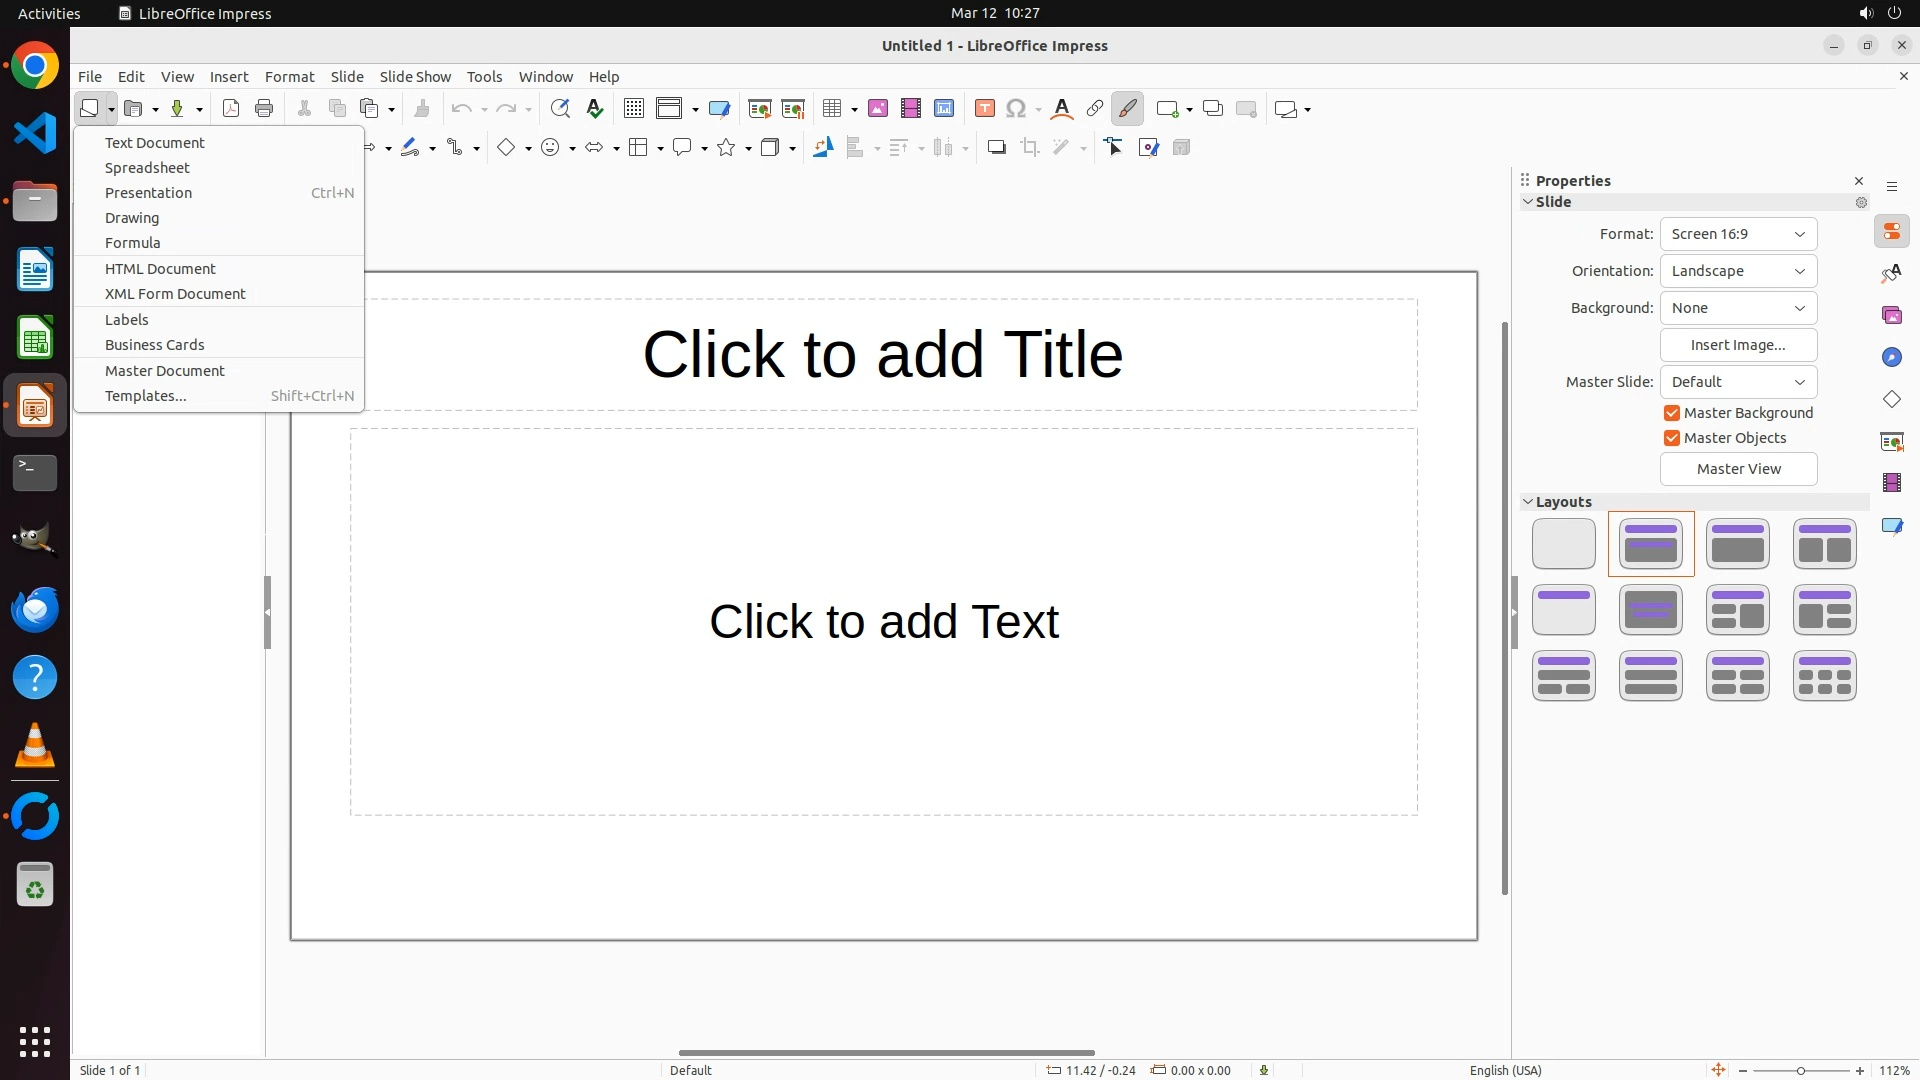Open Fontwork text insertion tool

pos(1062,109)
